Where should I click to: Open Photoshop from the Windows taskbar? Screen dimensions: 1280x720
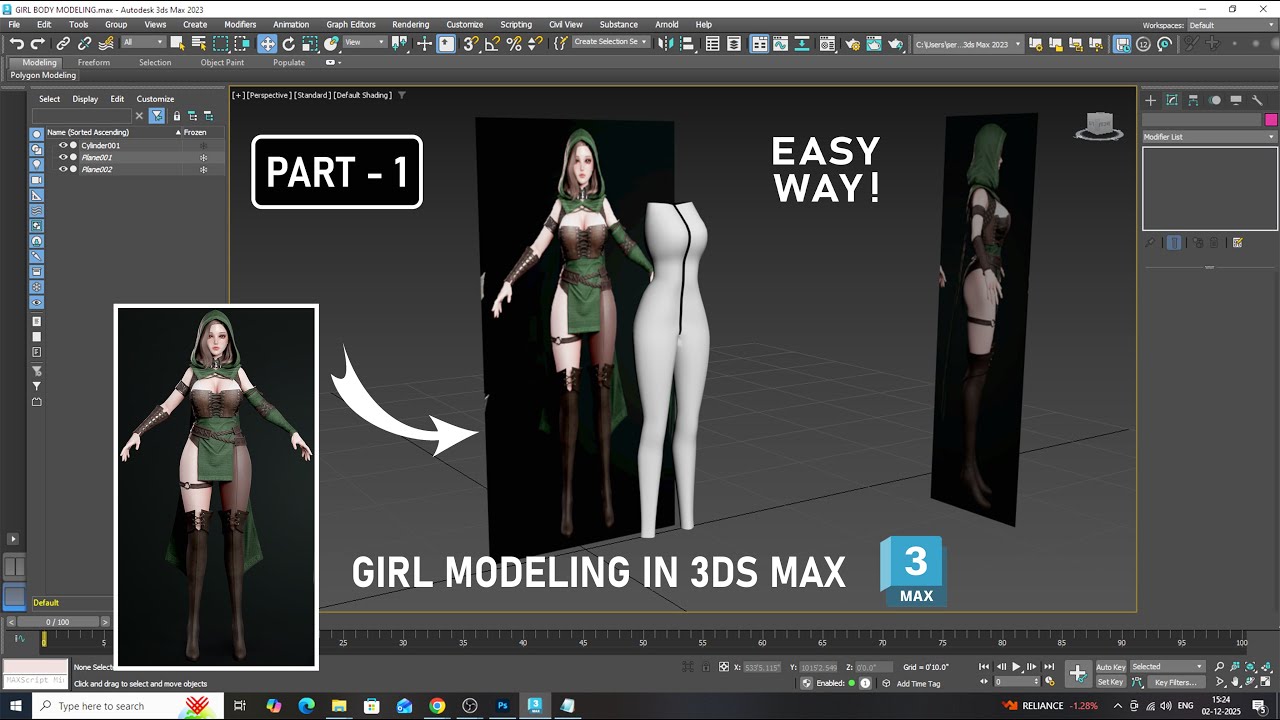coord(503,706)
